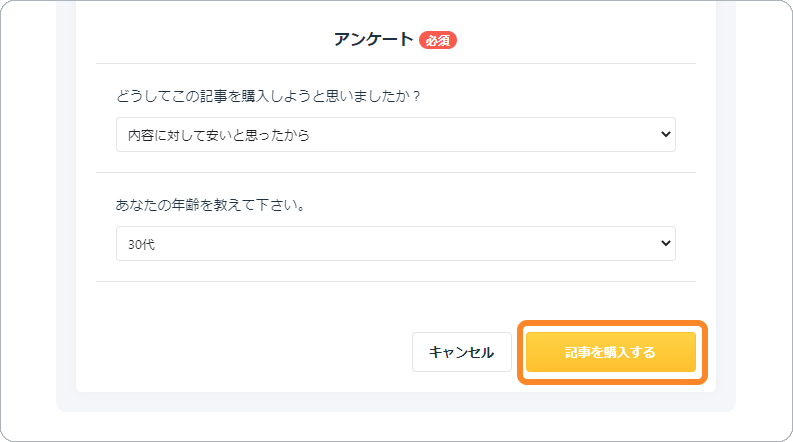Confirm purchase with the yellow button

610,352
